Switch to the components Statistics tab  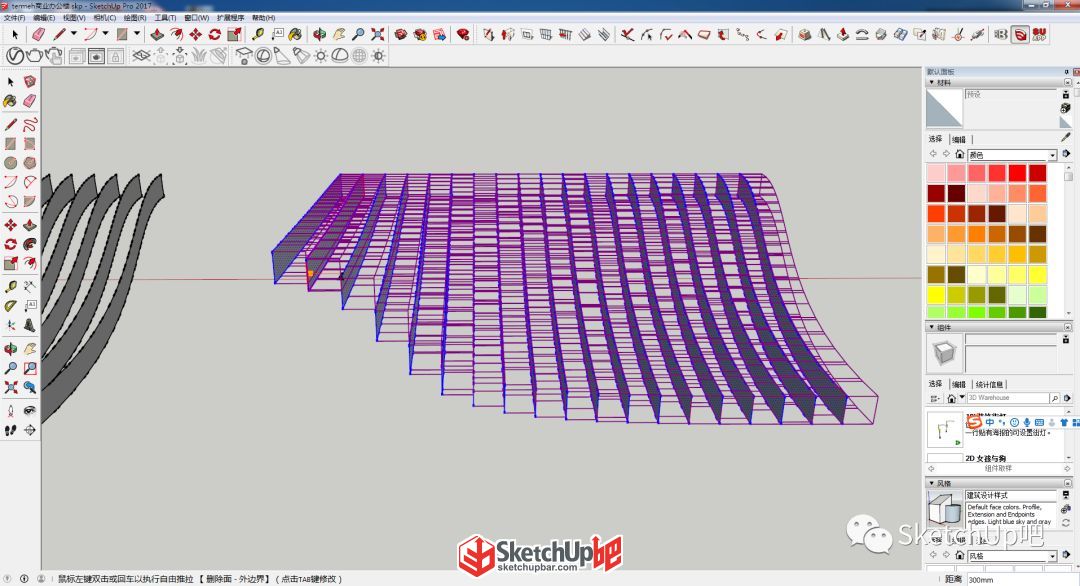(x=989, y=384)
